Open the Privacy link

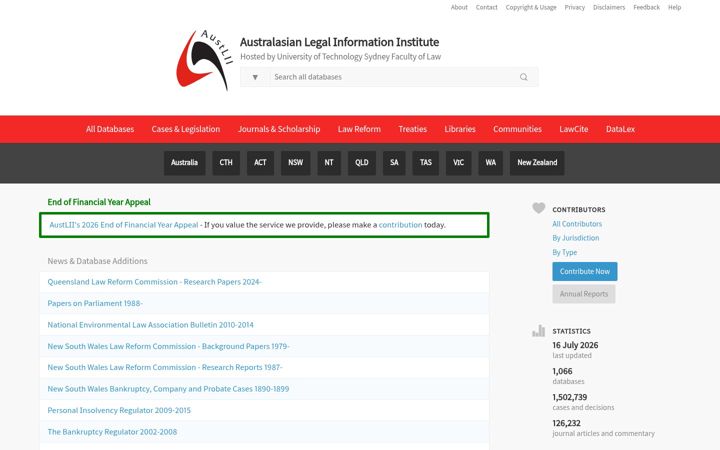point(574,7)
